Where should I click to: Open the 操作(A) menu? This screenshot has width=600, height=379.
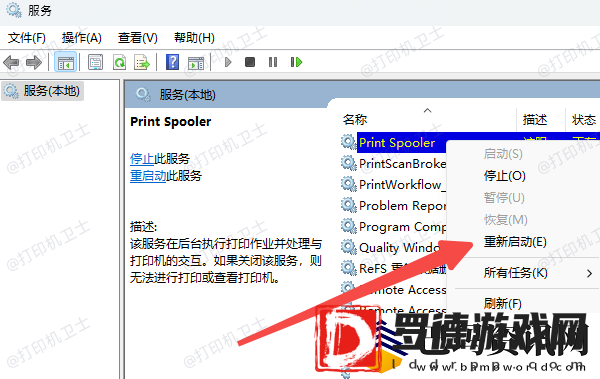tap(82, 38)
